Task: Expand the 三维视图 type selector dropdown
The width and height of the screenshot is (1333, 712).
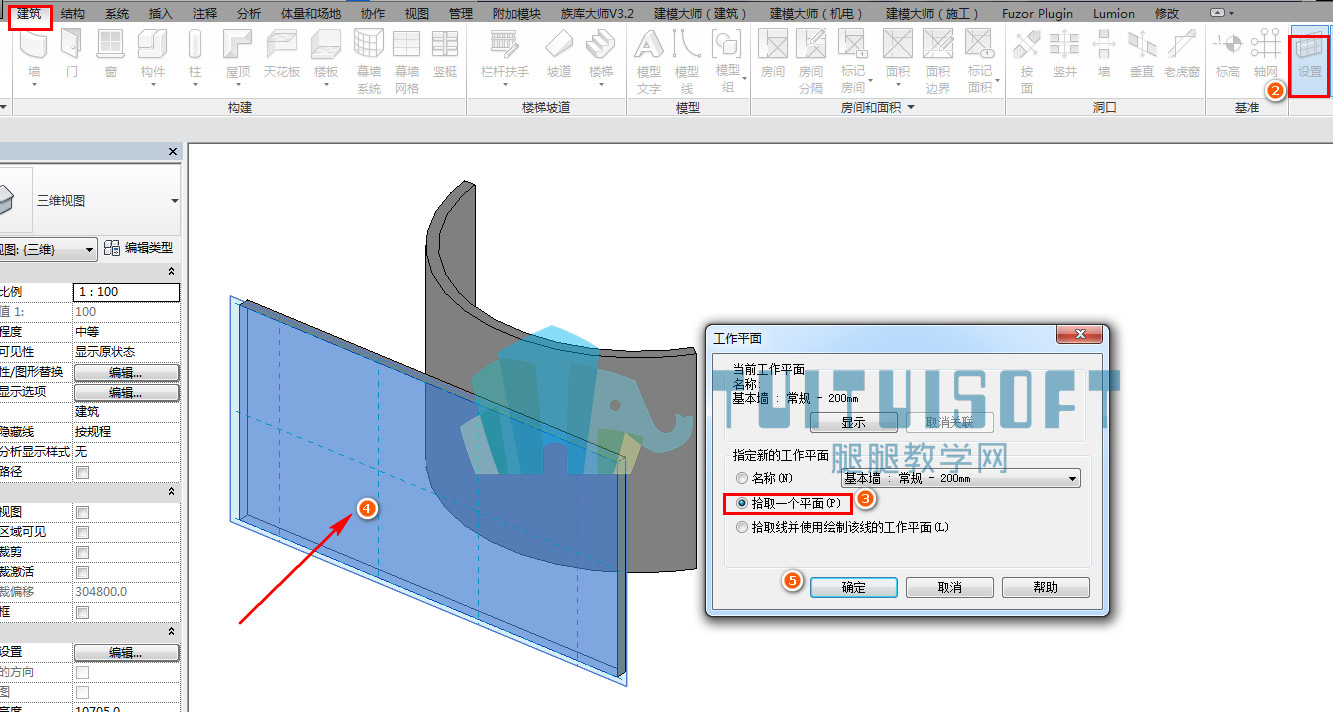Action: coord(175,200)
